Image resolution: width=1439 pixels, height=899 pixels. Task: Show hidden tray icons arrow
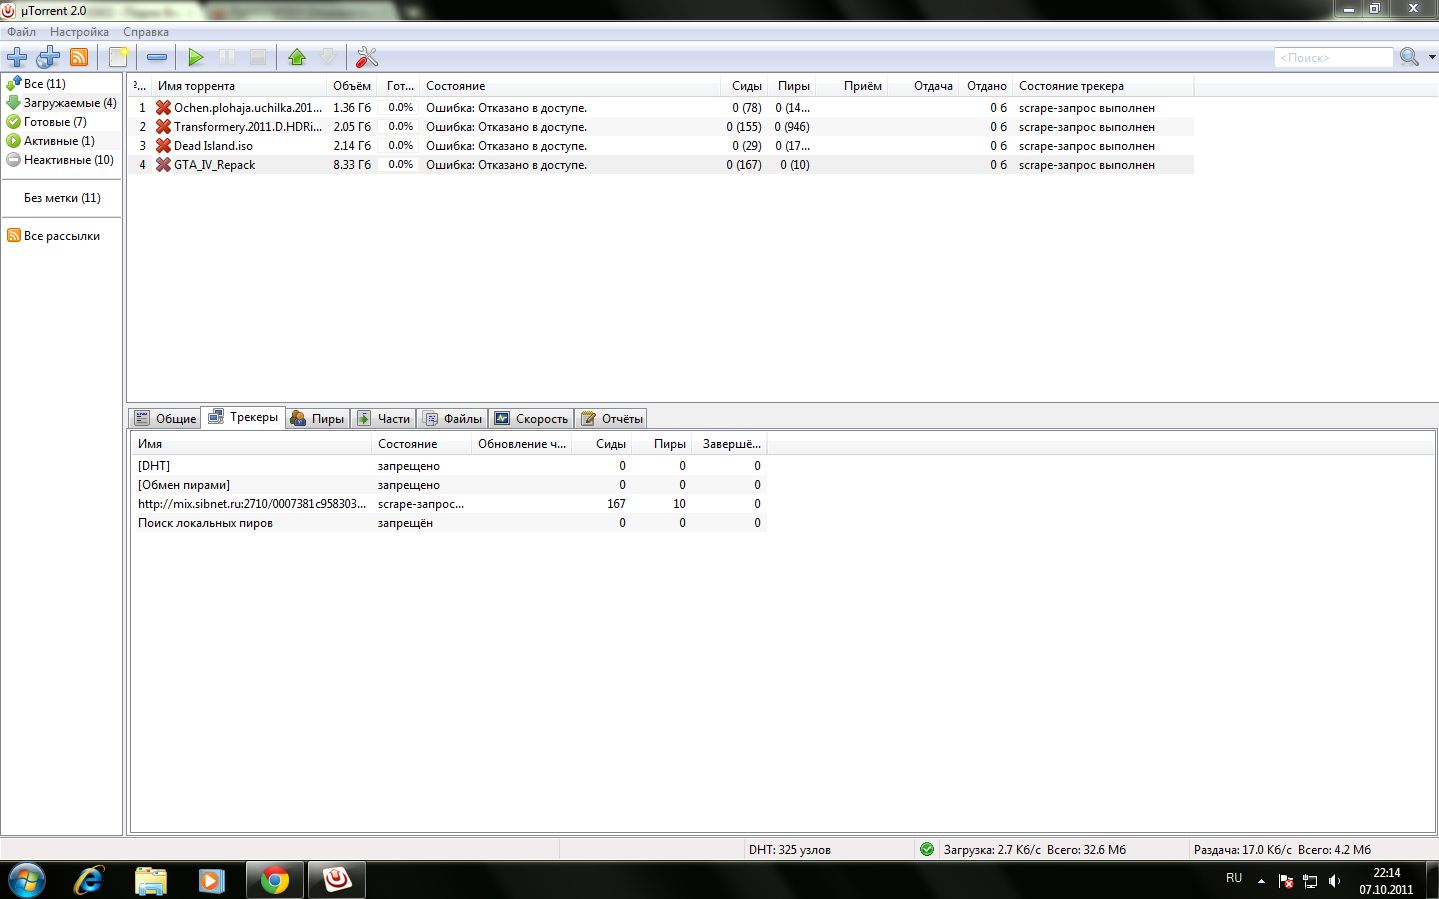pyautogui.click(x=1261, y=880)
